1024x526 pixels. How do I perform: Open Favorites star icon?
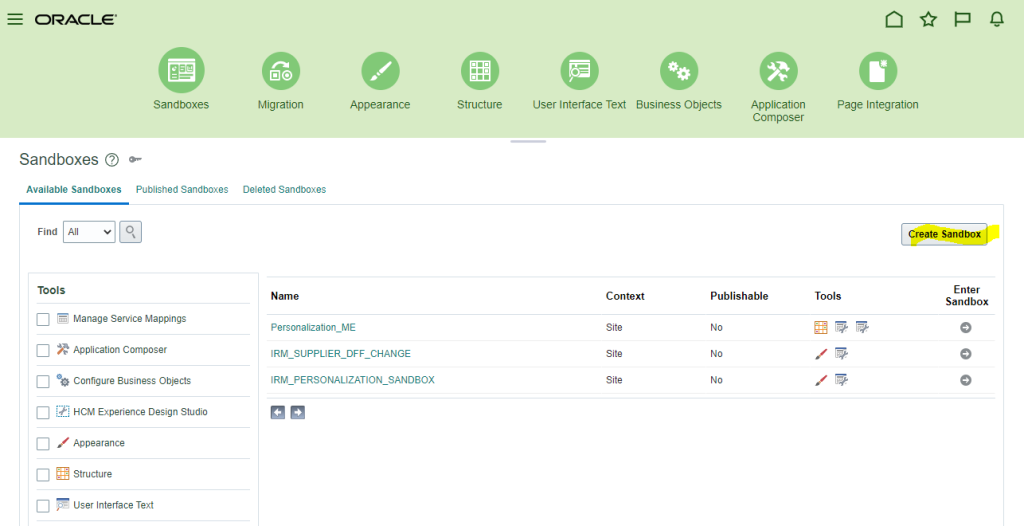click(928, 20)
